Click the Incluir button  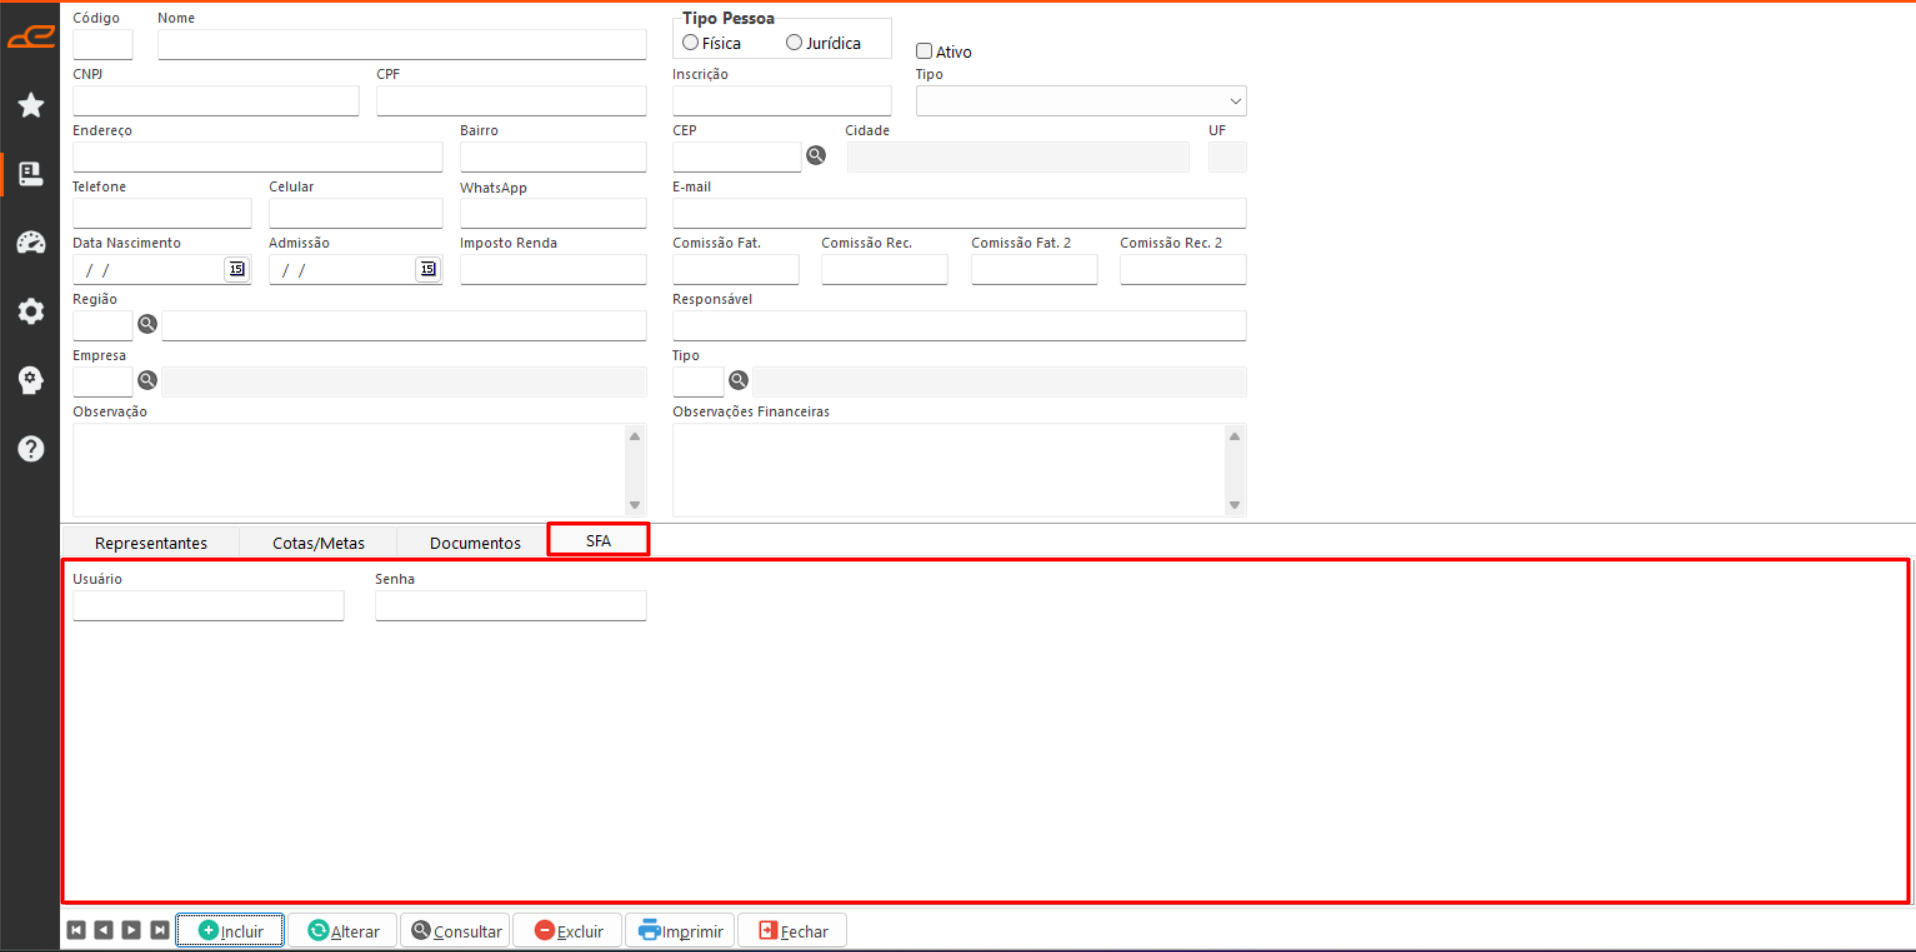coord(230,931)
